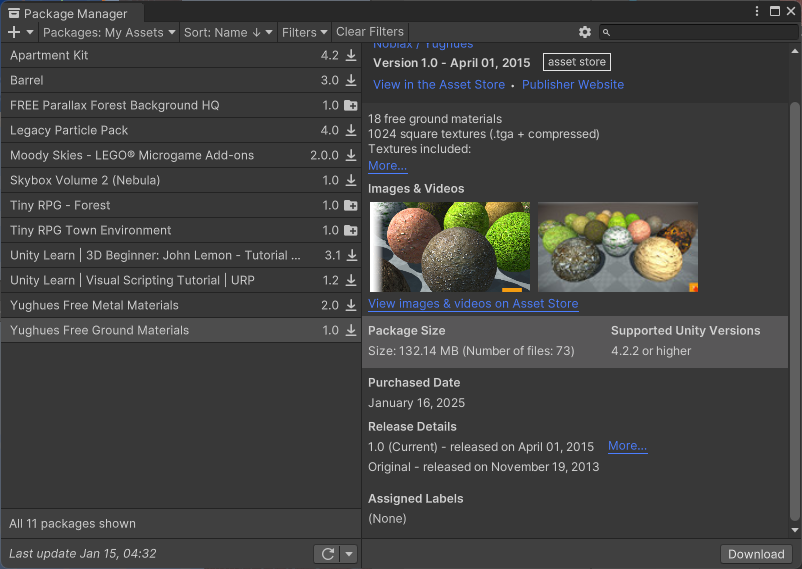Select Tiny RPG - Forest package
The image size is (802, 569).
[x=181, y=205]
